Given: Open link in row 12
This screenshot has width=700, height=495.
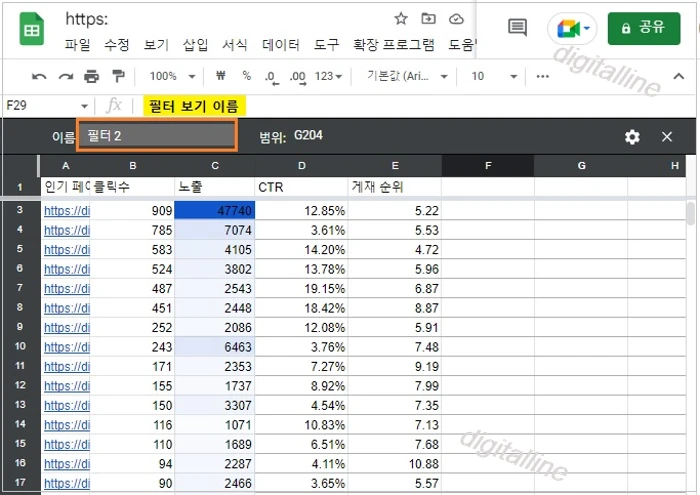Looking at the screenshot, I should 67,386.
